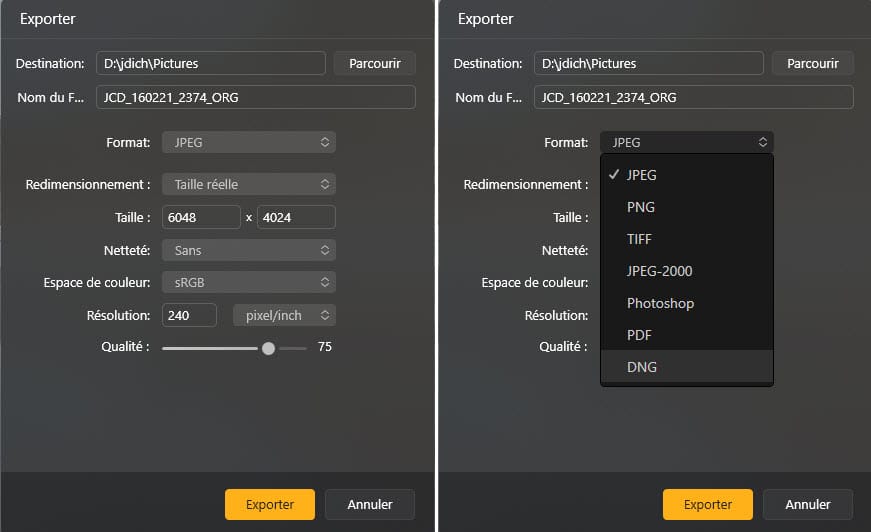The height and width of the screenshot is (532, 871).
Task: Select DNG in the format list
Action: 687,367
